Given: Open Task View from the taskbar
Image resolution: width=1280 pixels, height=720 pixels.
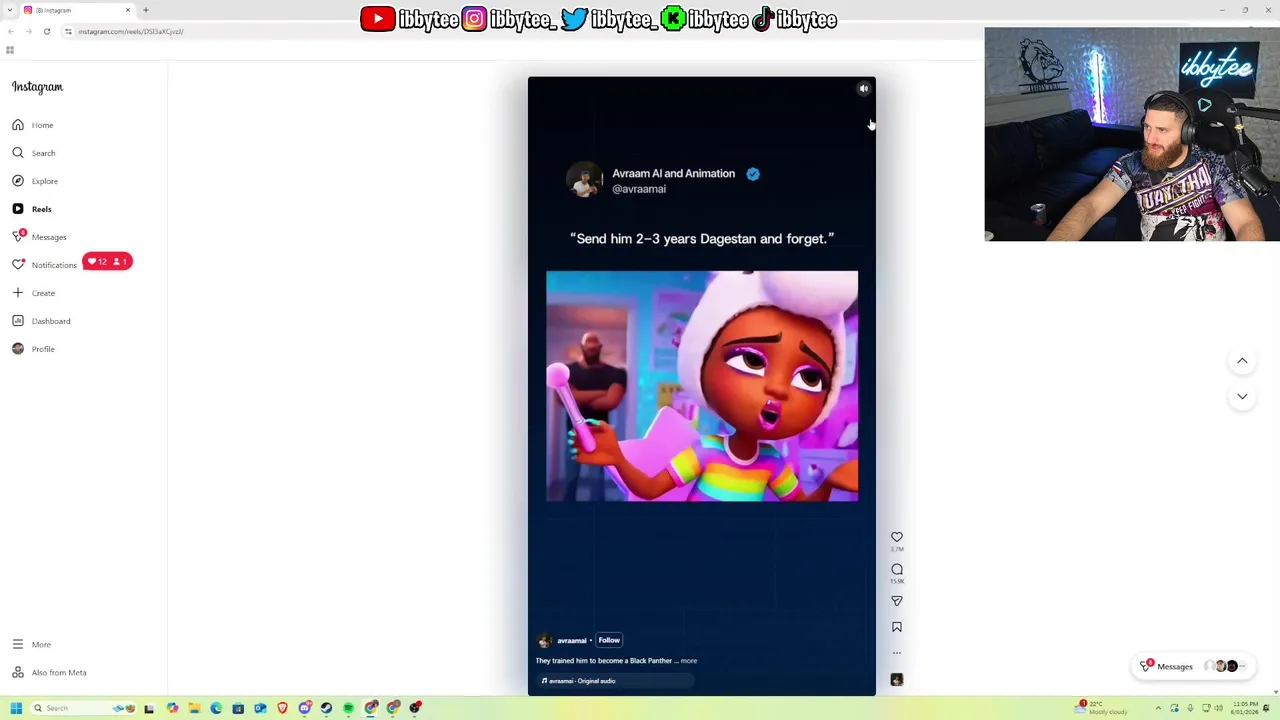Looking at the screenshot, I should (x=149, y=708).
